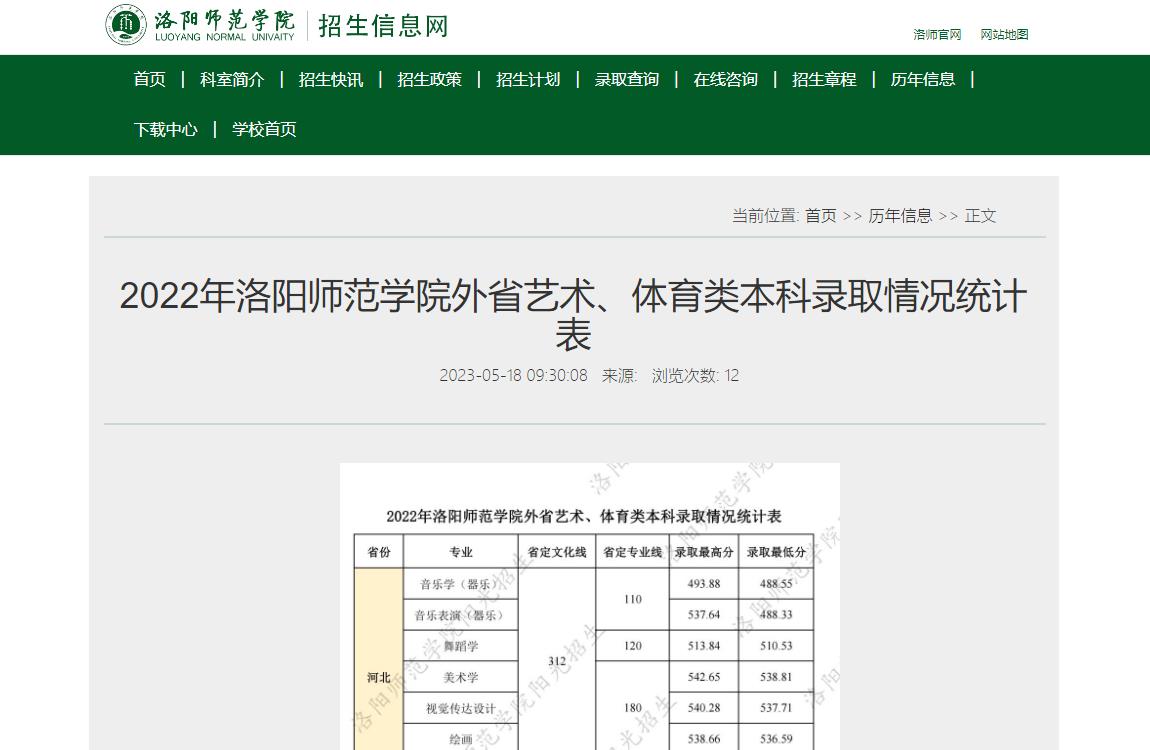Click the 正文 breadcrumb text
This screenshot has width=1150, height=750.
(x=981, y=216)
